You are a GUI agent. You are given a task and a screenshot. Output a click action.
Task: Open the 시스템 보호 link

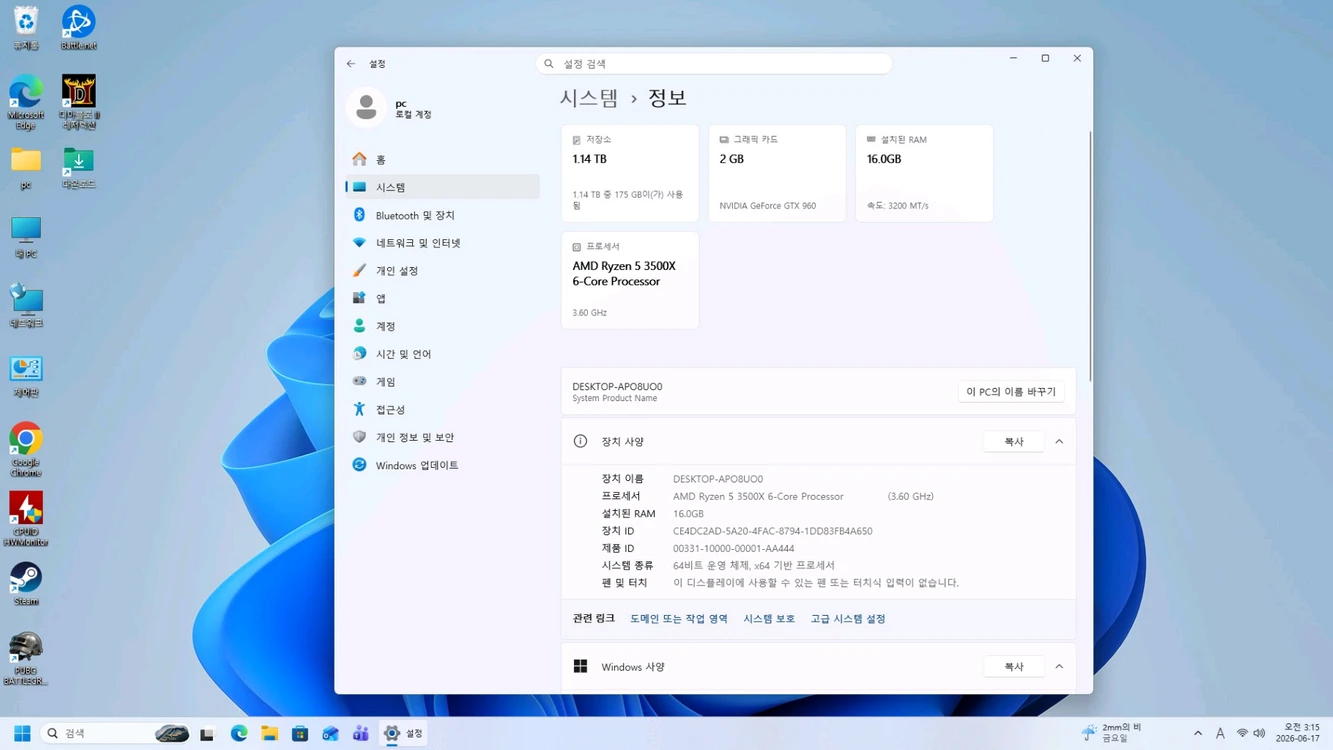pyautogui.click(x=769, y=619)
